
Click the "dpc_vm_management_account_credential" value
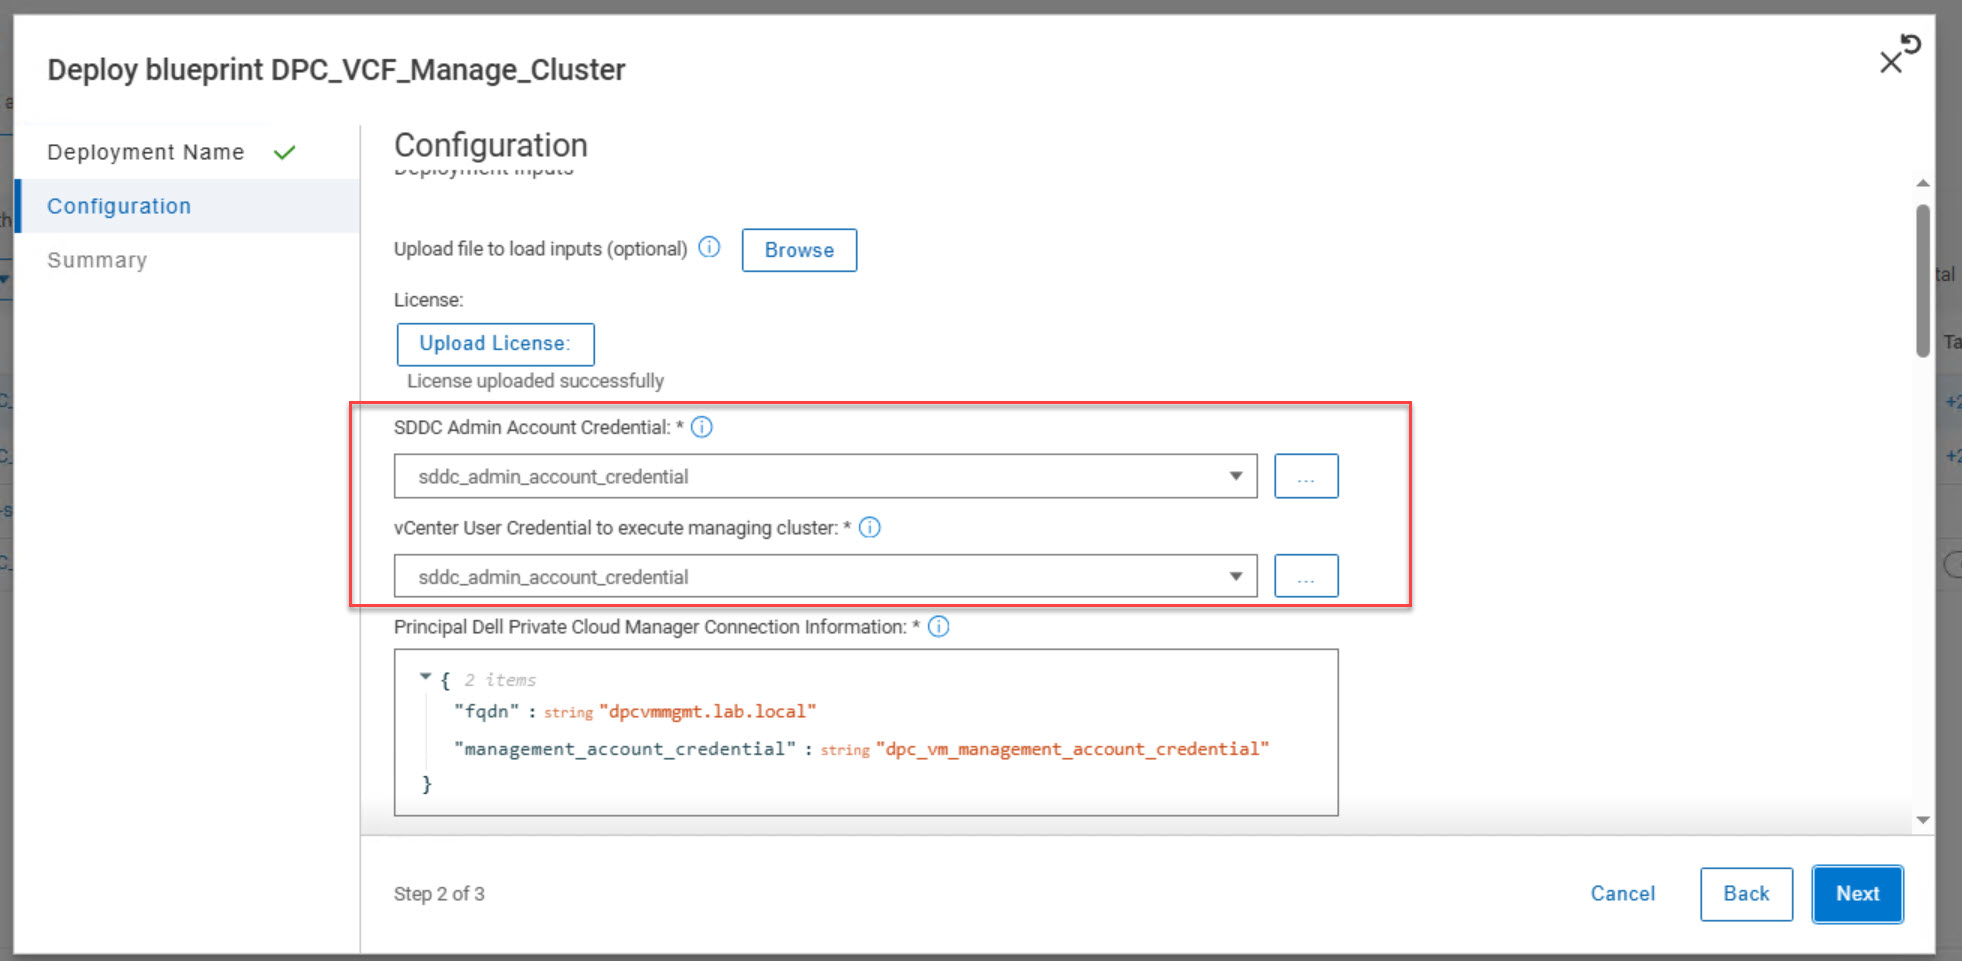(x=1072, y=749)
